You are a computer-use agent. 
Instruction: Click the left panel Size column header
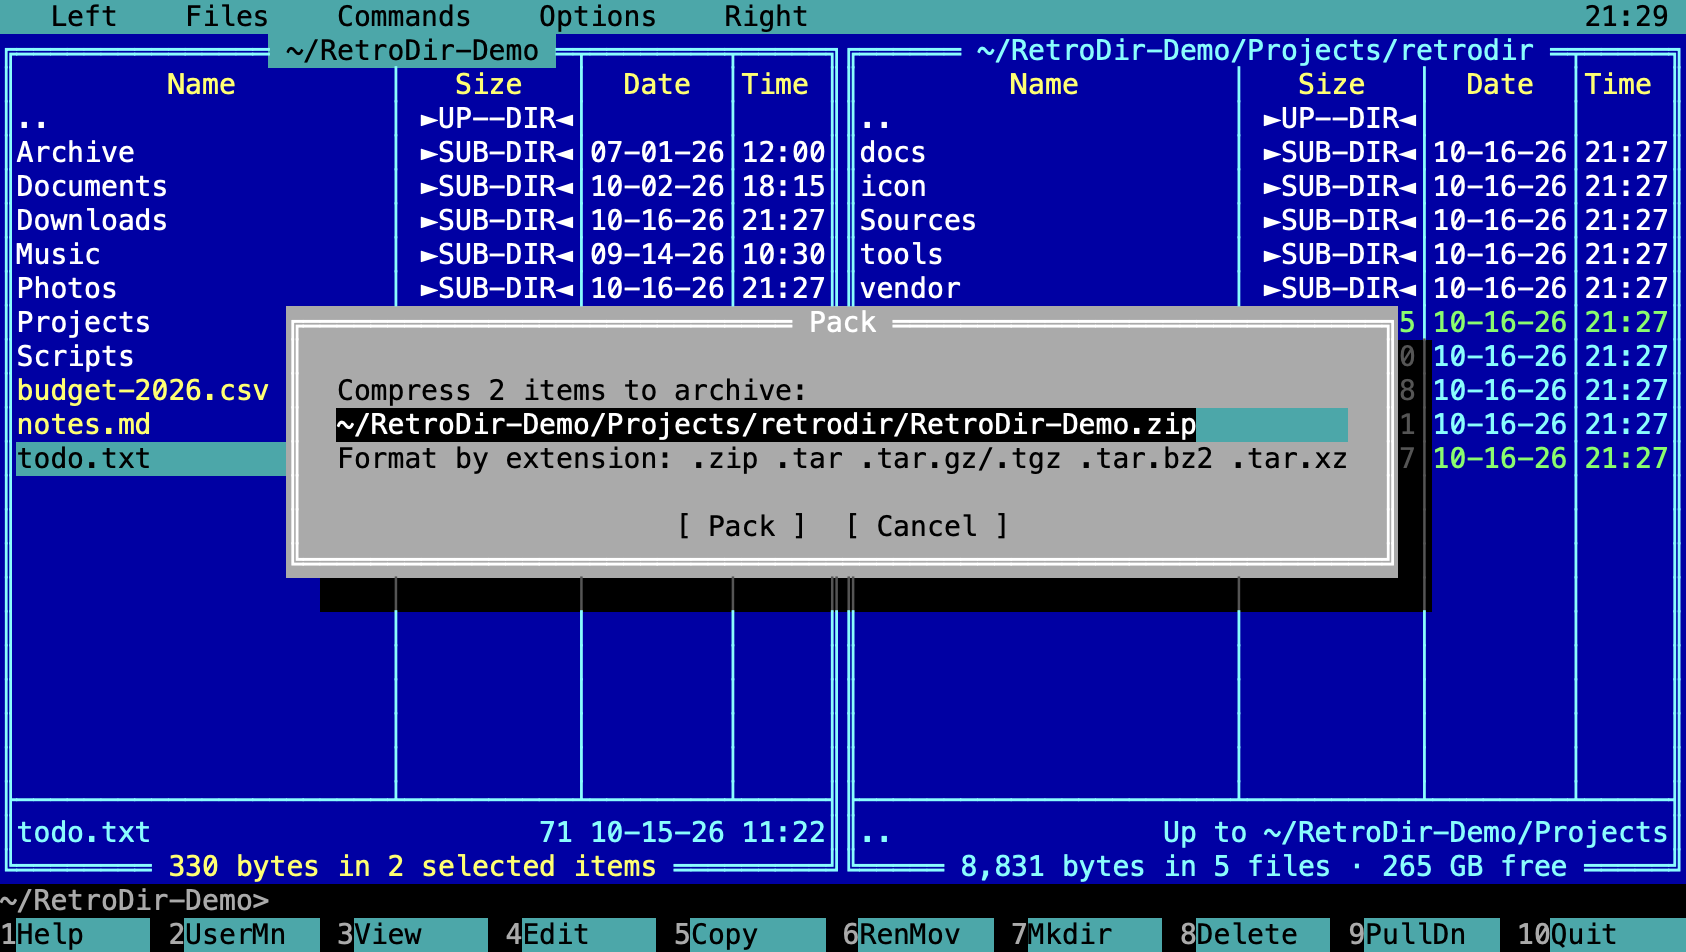pyautogui.click(x=488, y=84)
